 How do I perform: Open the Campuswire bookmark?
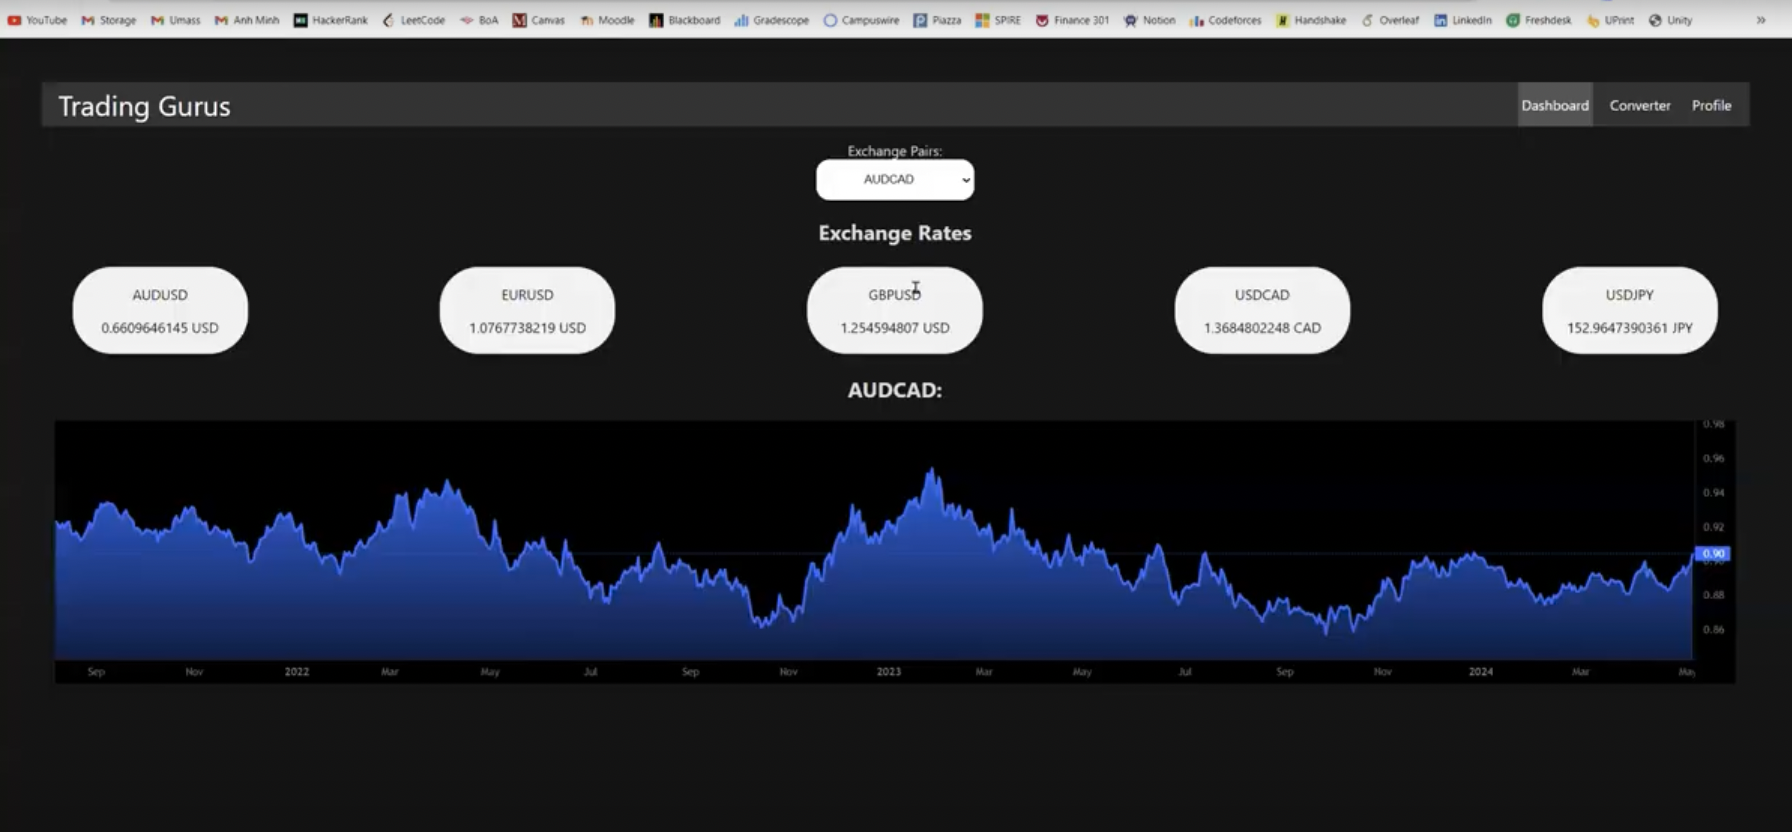(x=861, y=20)
